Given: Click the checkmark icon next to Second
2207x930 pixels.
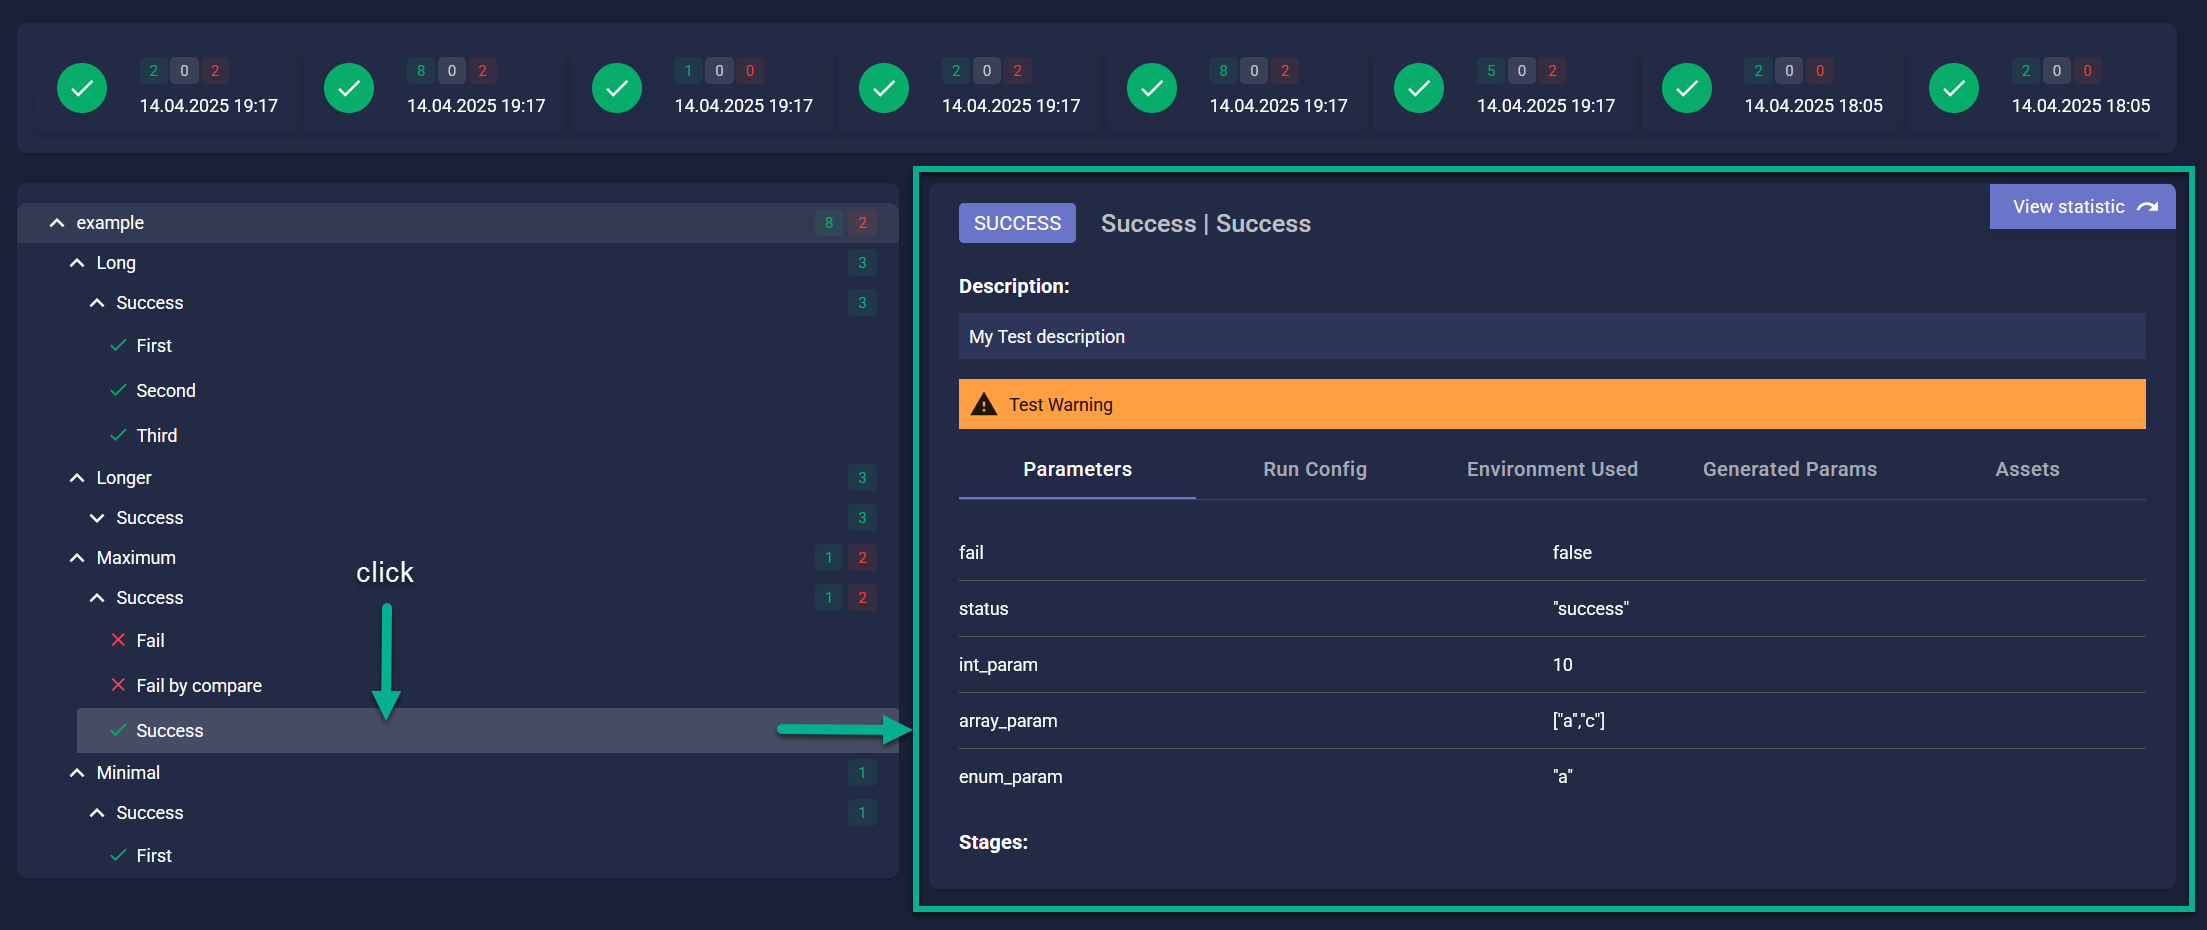Looking at the screenshot, I should click(x=118, y=390).
